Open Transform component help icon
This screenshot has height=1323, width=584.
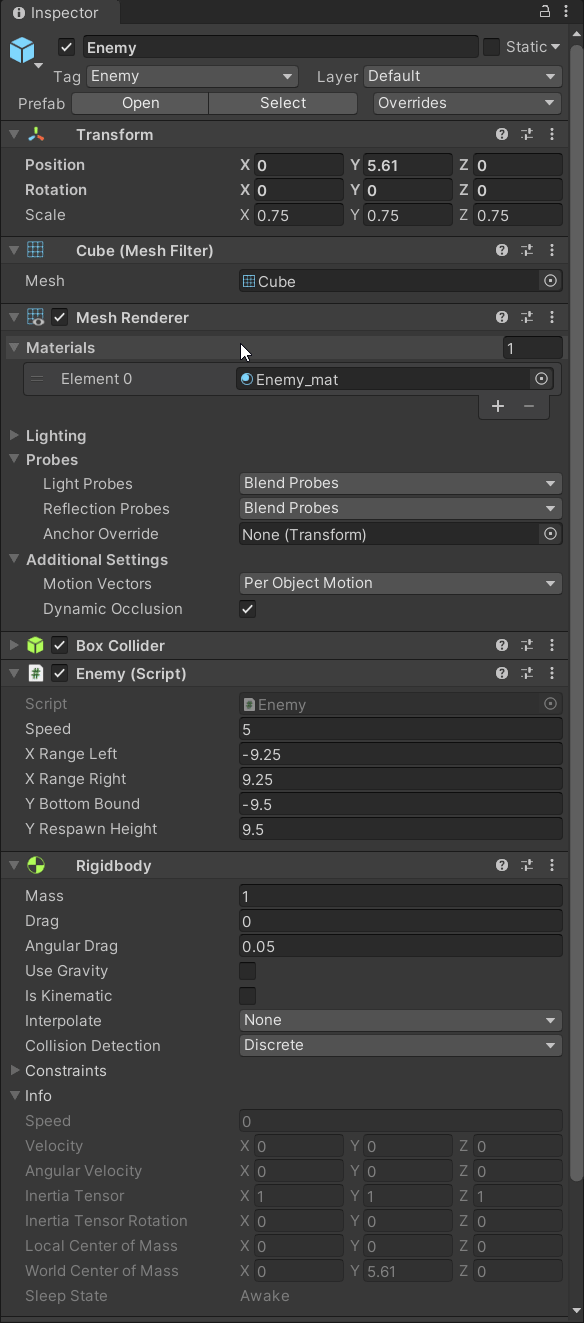[502, 135]
